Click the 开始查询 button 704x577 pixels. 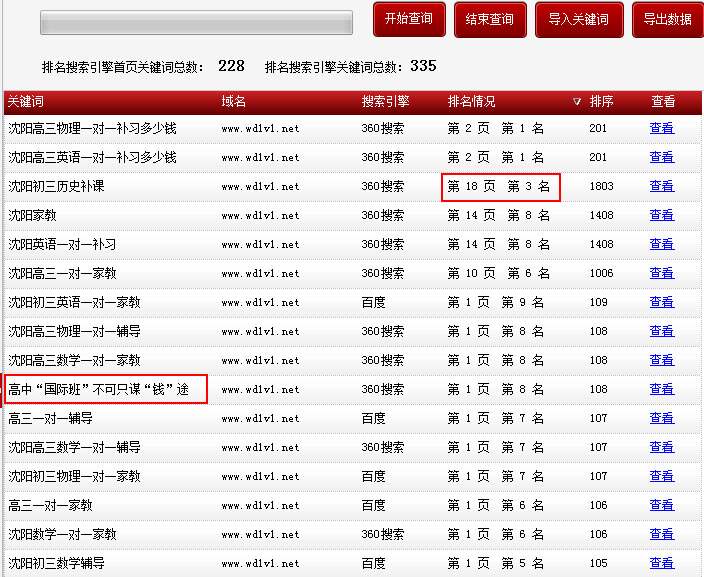point(408,19)
